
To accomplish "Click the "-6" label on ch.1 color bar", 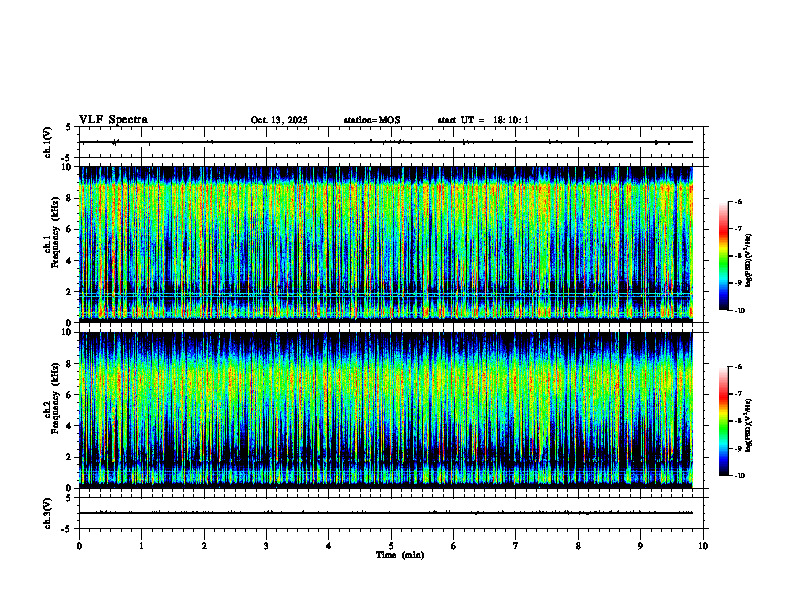I will 739,201.
